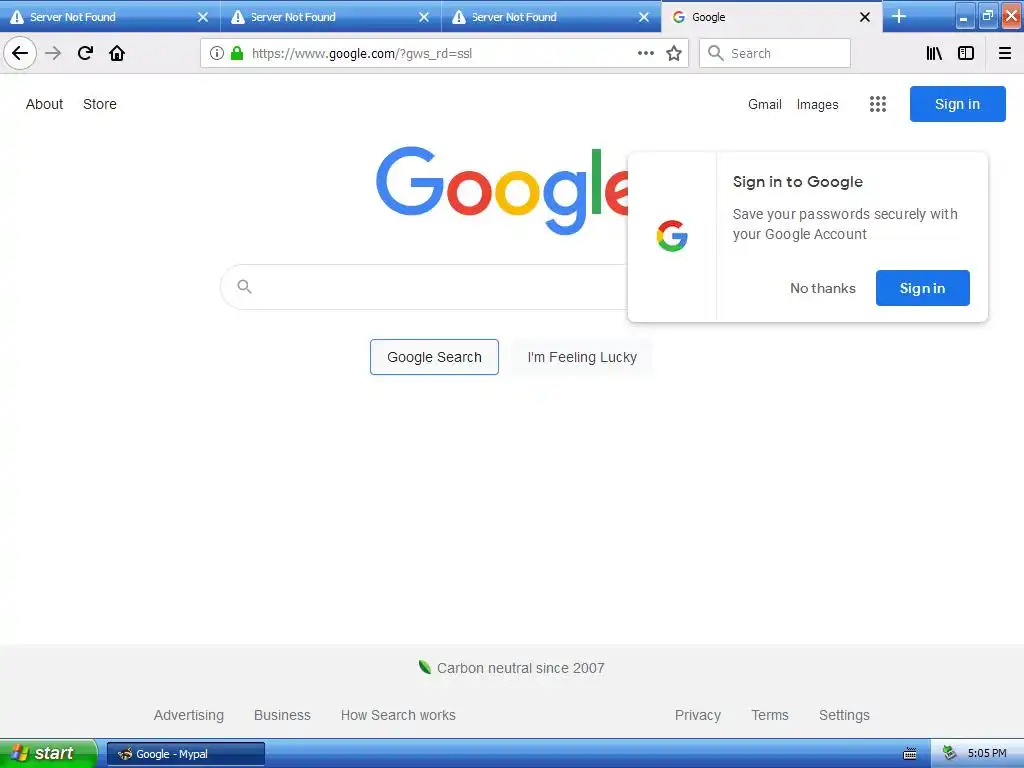
Task: Reload the current page
Action: tap(85, 53)
